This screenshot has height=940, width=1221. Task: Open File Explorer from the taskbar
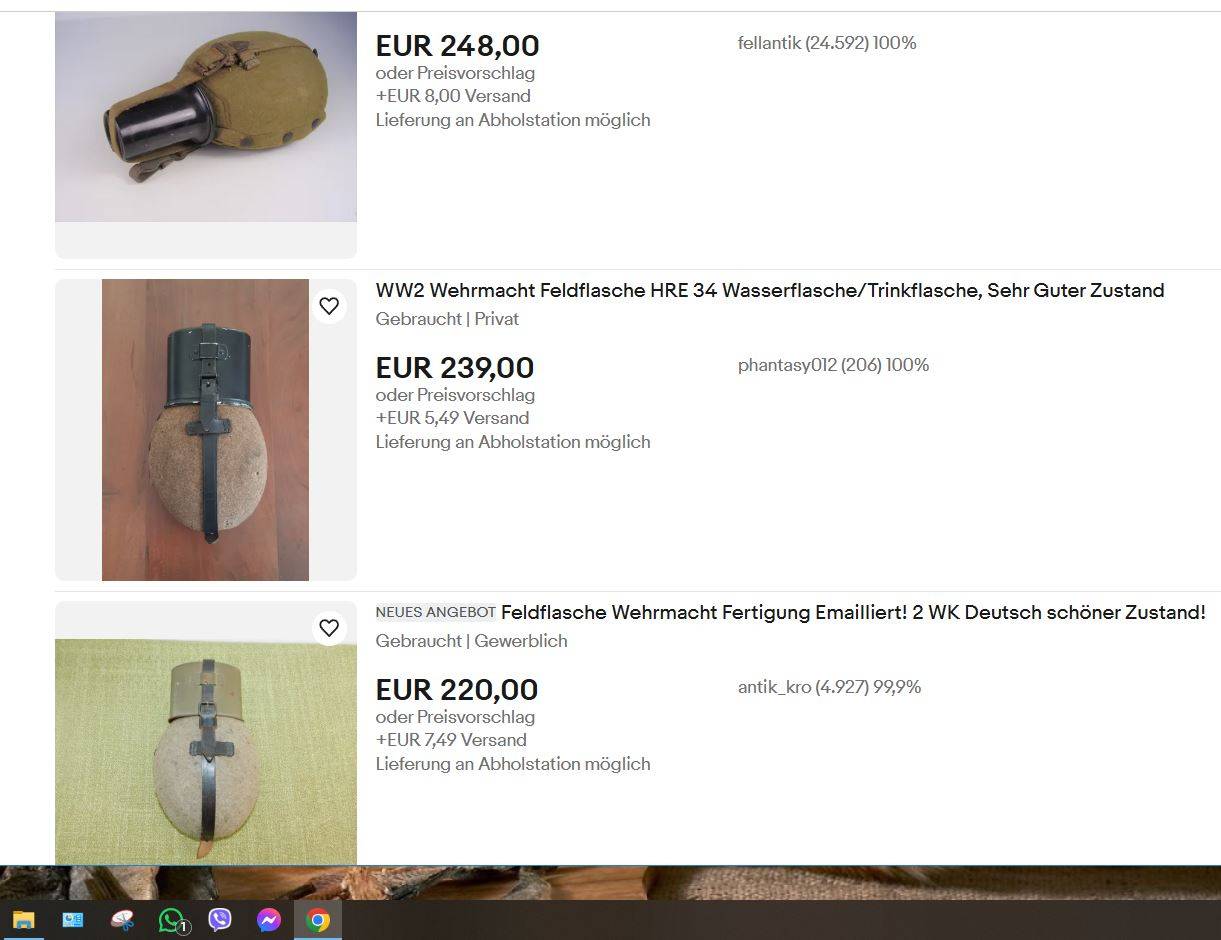tap(24, 920)
